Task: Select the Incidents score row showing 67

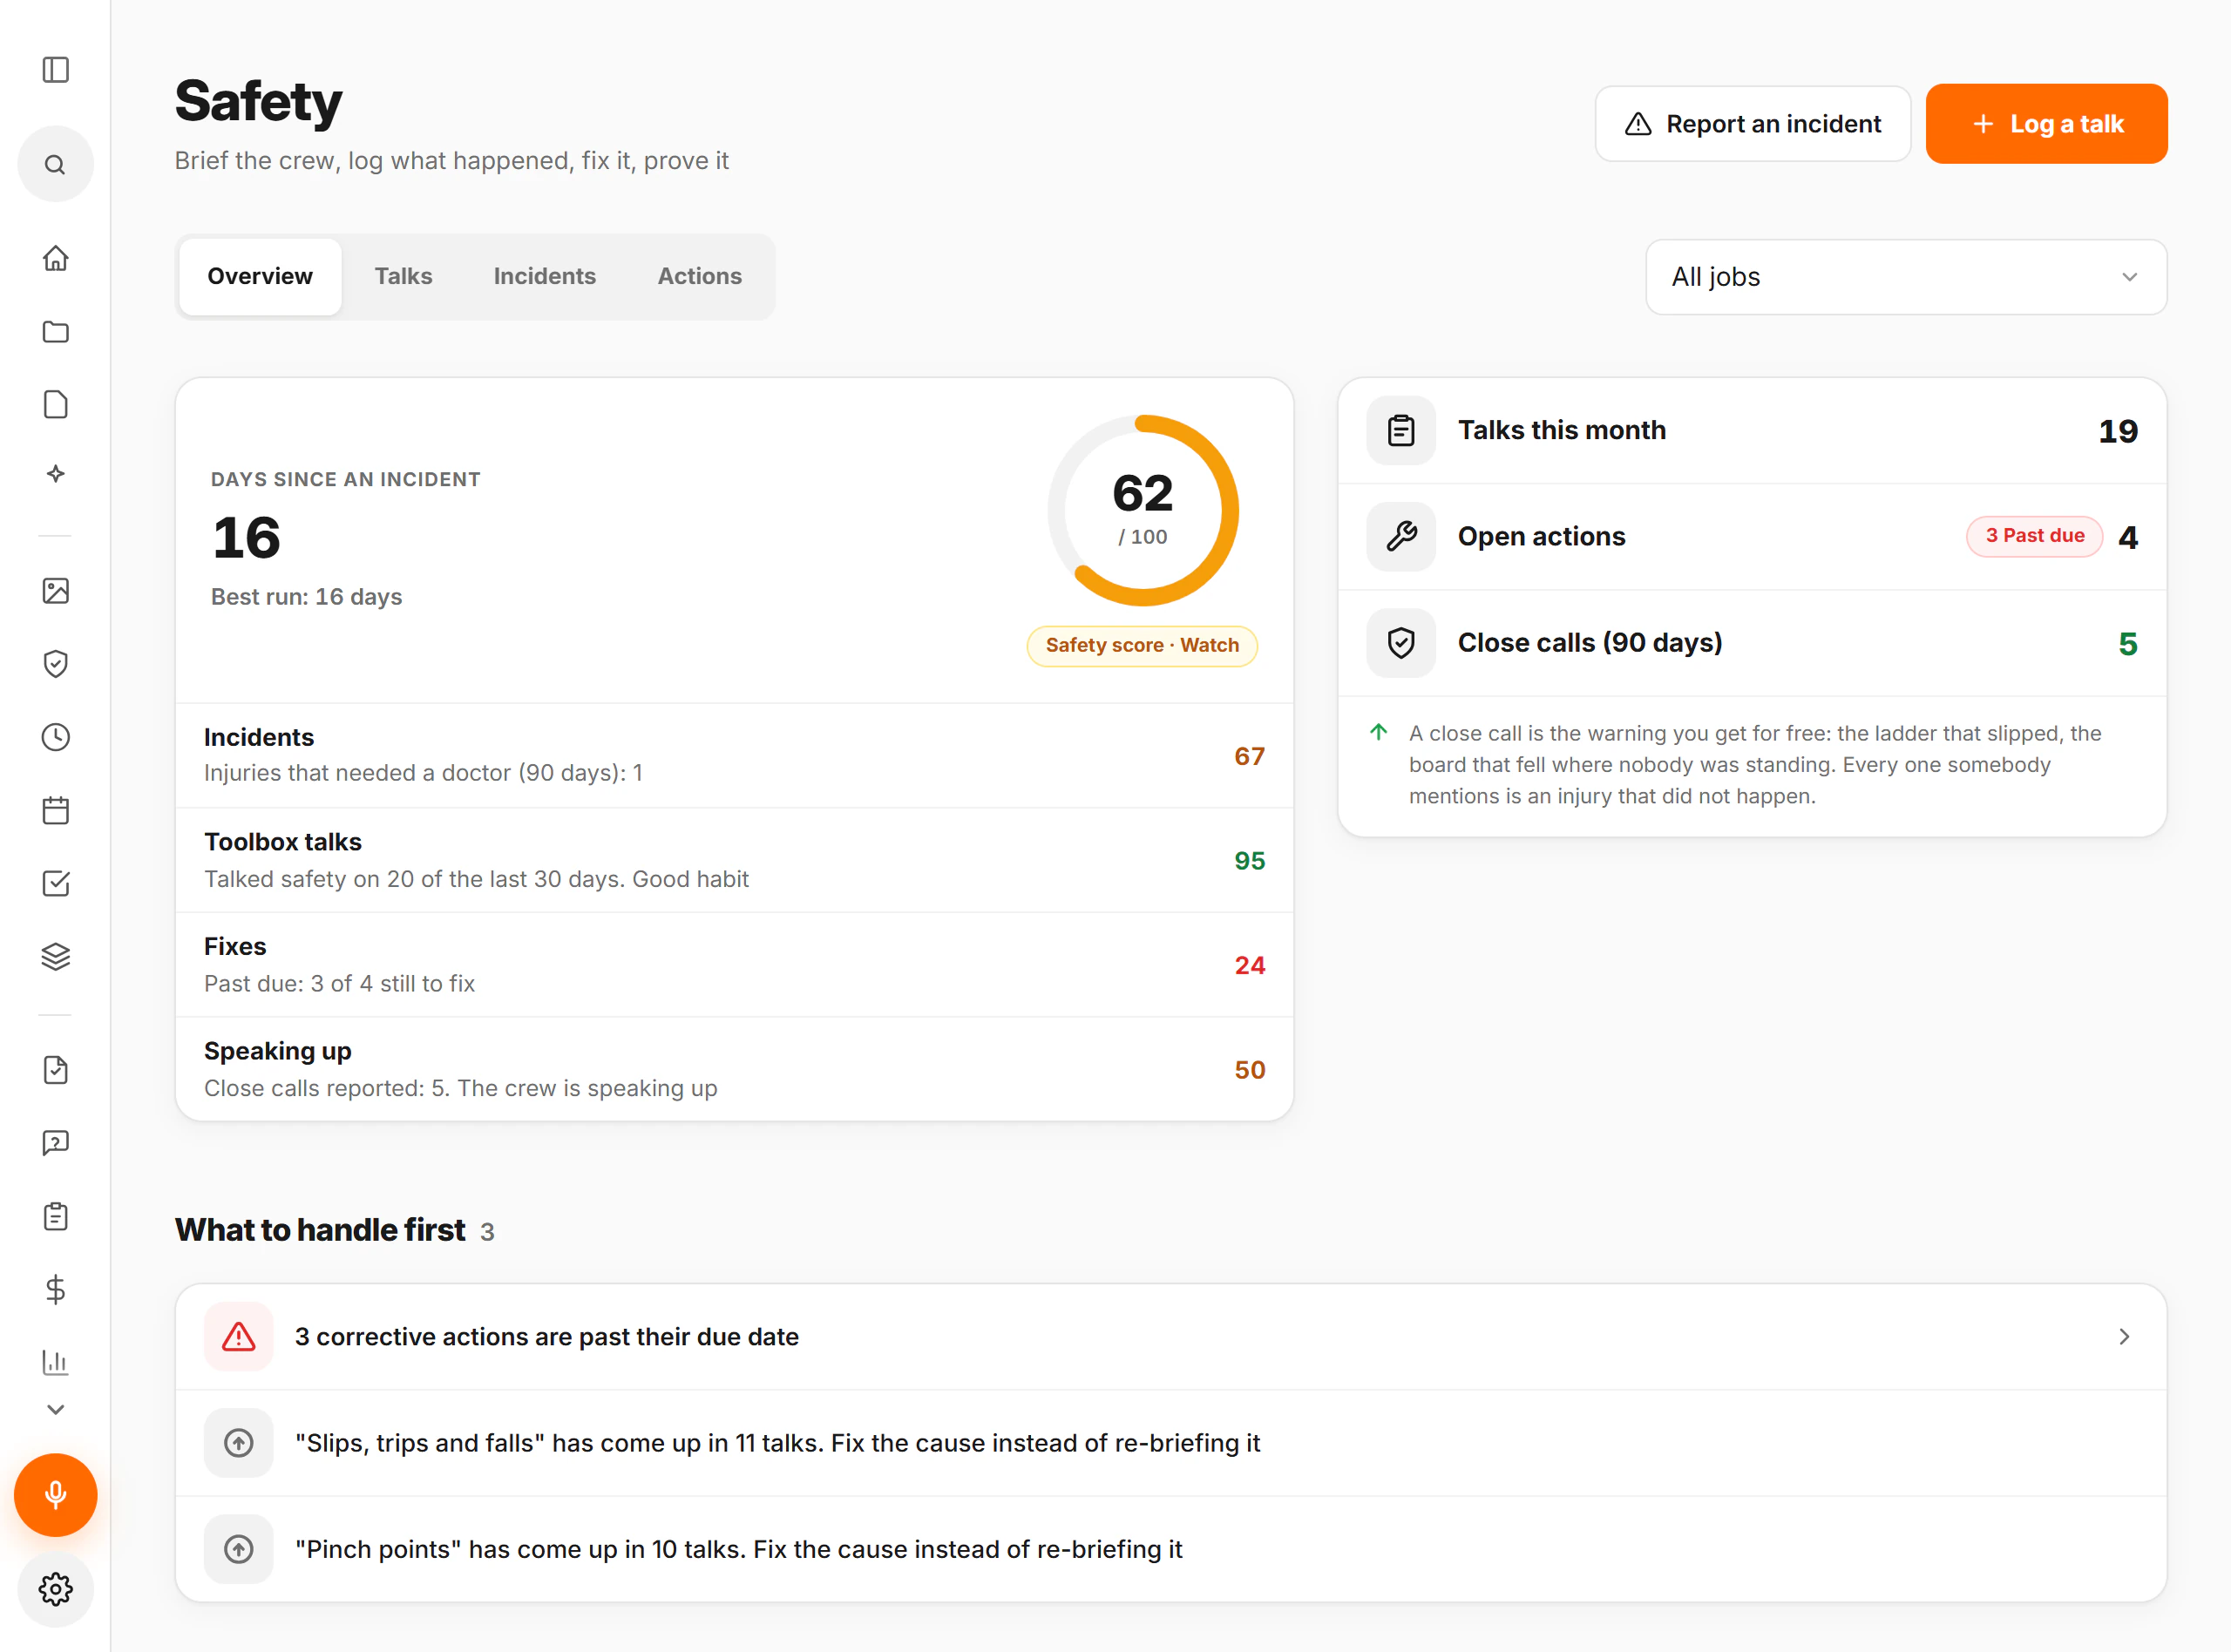Action: pos(734,756)
